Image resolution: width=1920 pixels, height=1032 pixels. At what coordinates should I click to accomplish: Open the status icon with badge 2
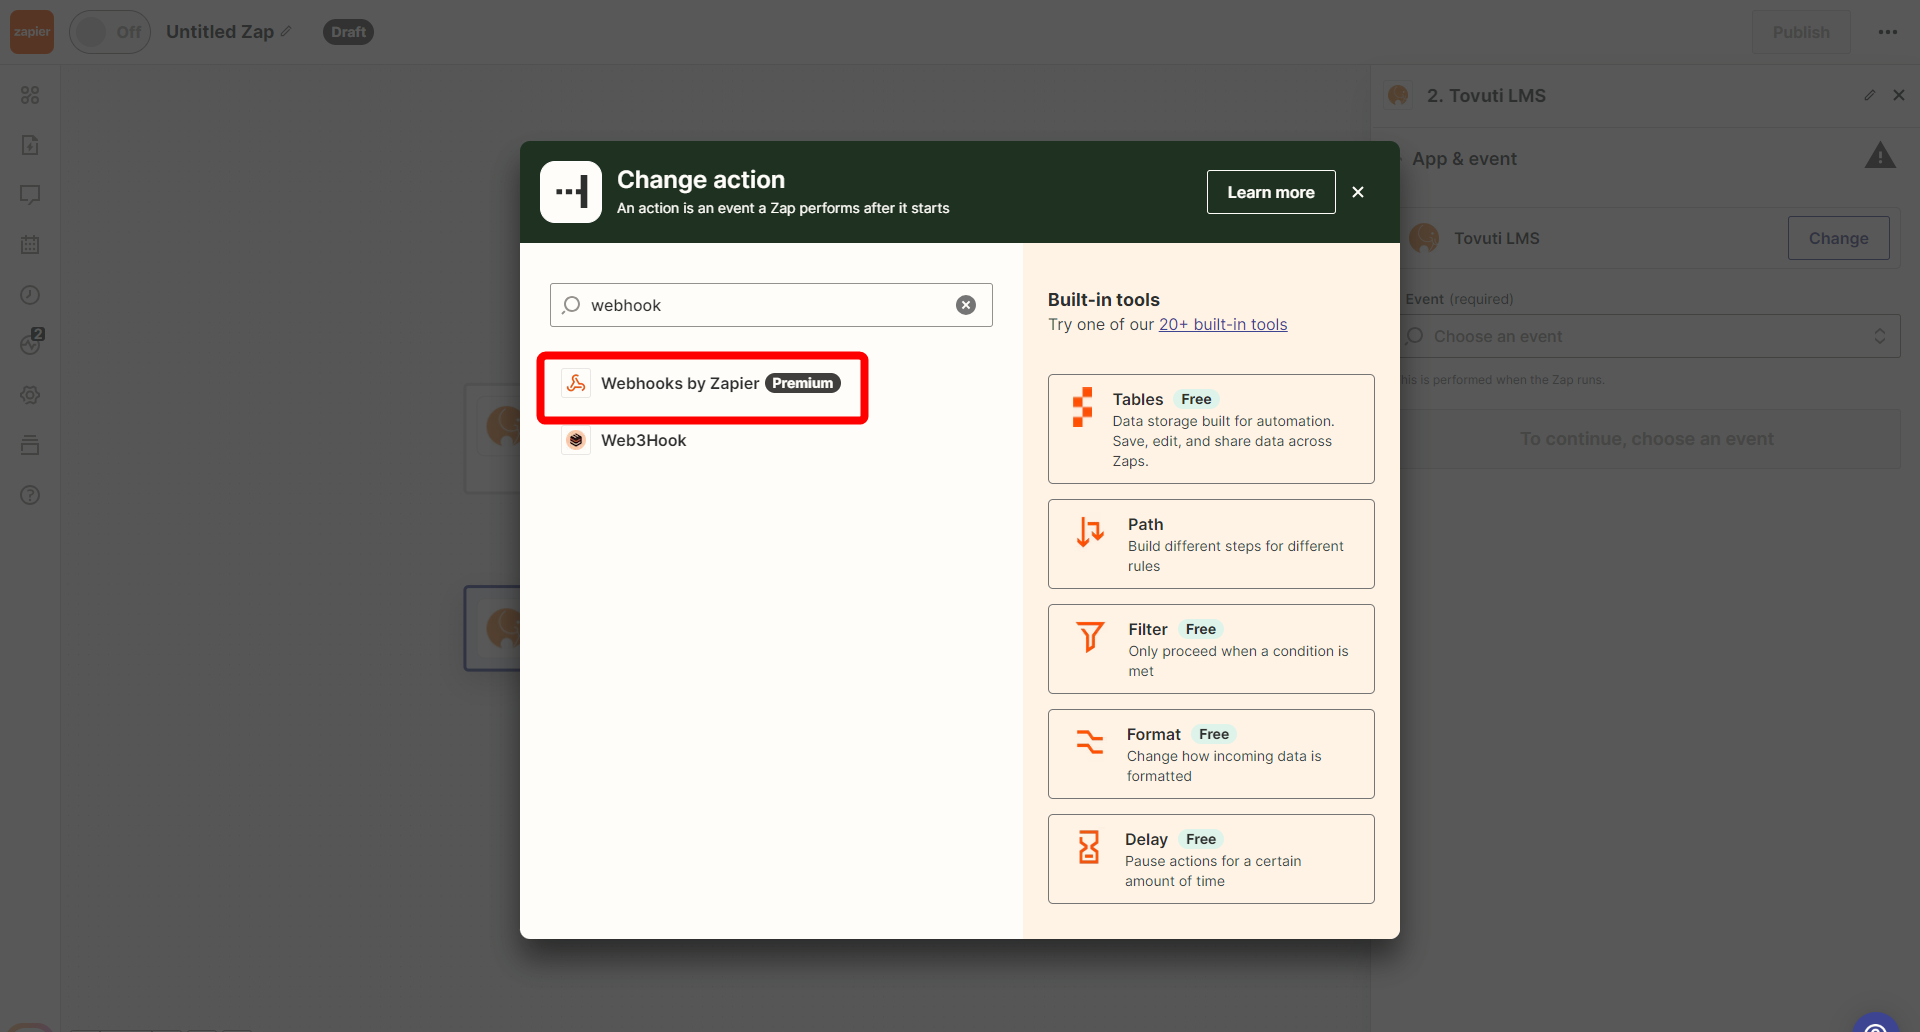tap(31, 343)
